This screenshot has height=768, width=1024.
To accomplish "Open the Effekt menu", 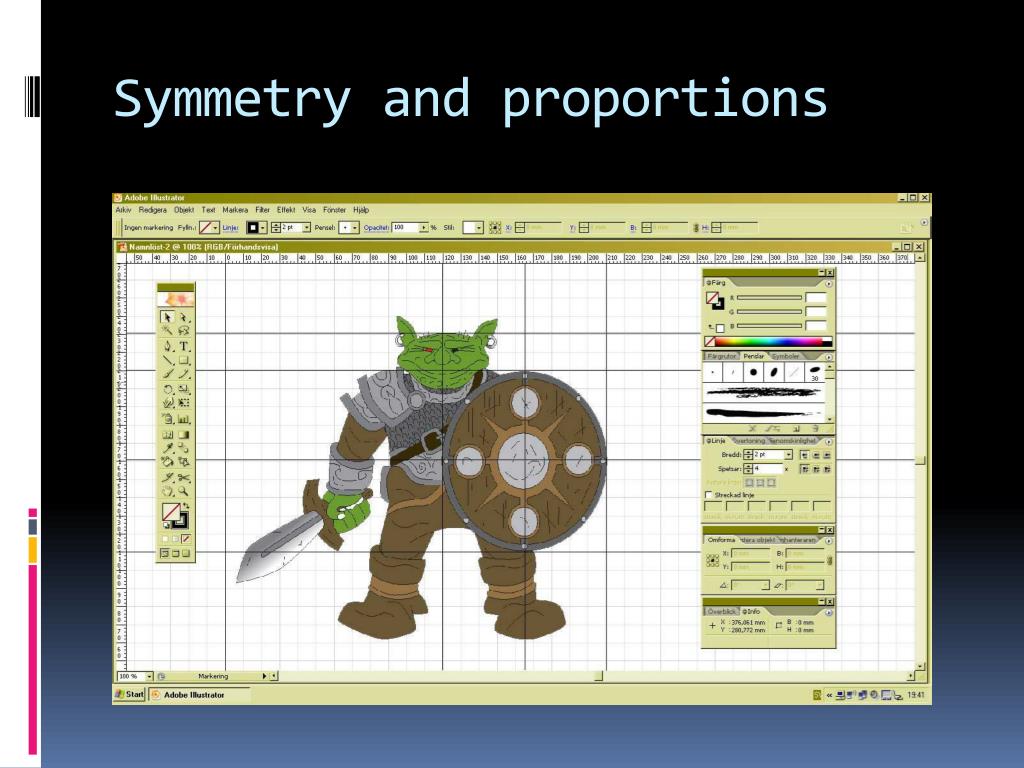I will point(286,210).
